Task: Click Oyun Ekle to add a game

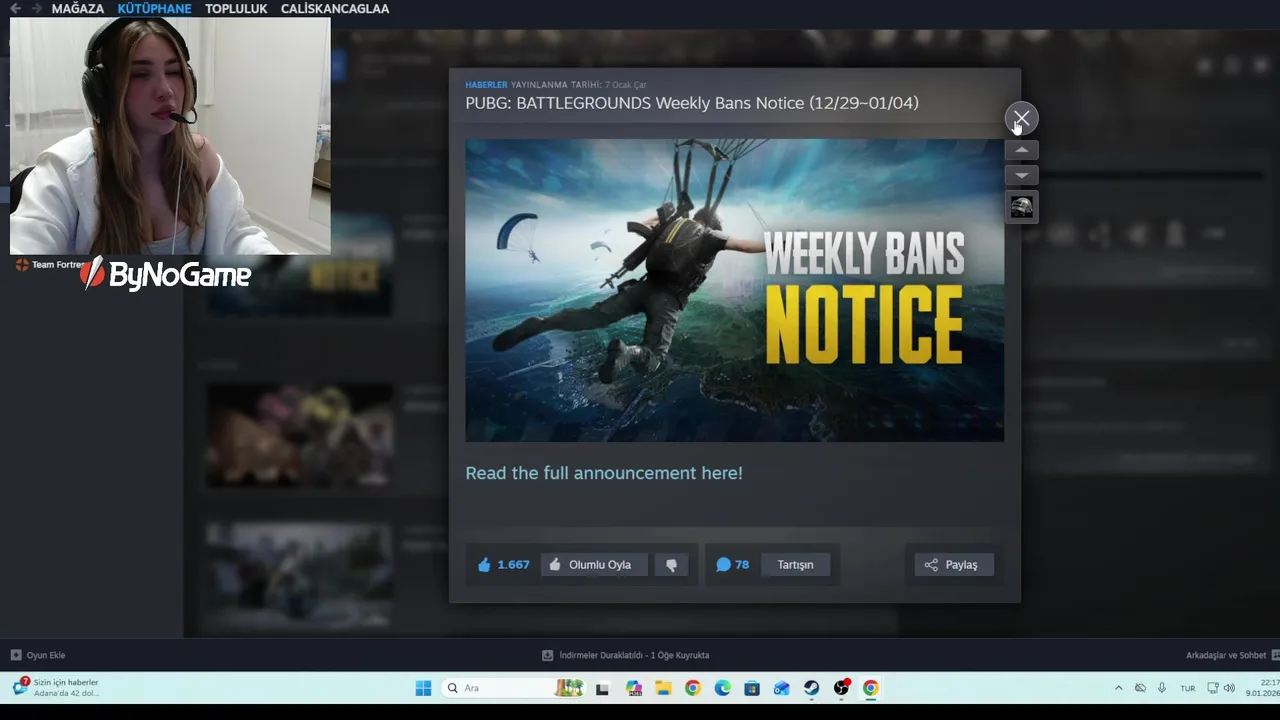Action: [38, 655]
